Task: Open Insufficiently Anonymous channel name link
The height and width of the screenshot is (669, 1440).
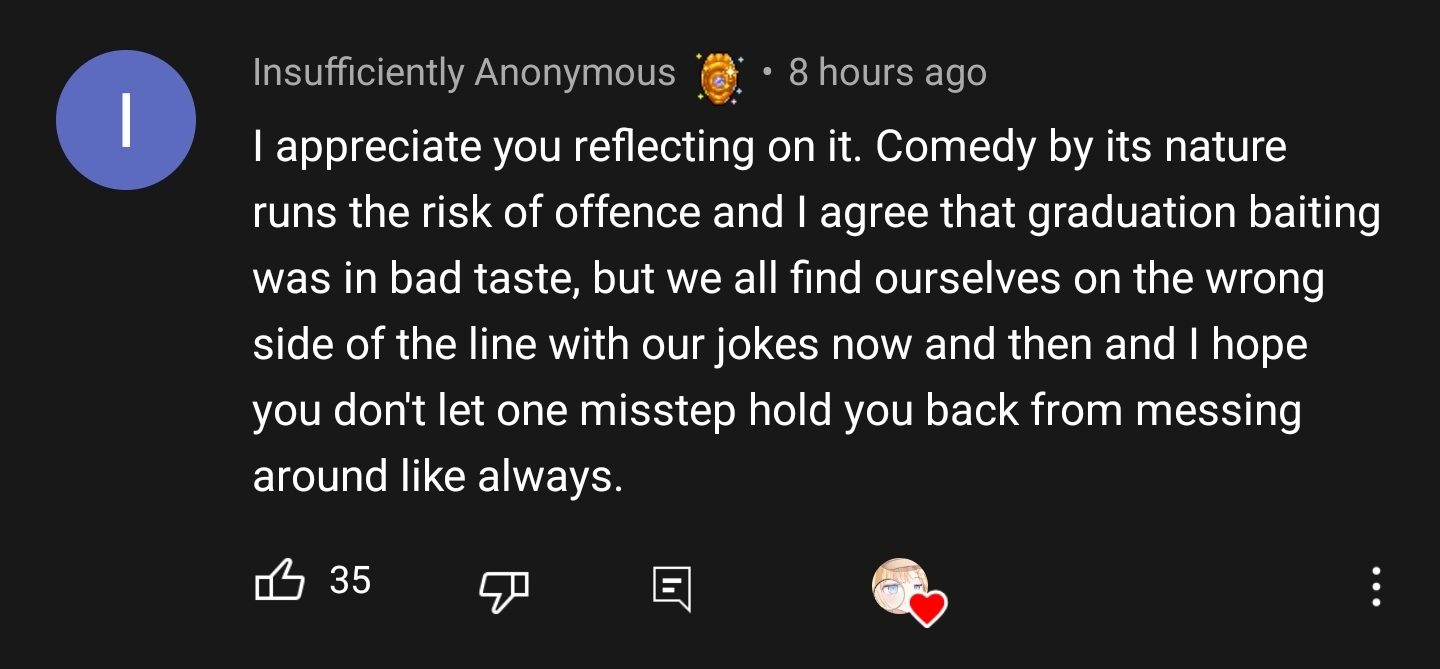Action: (x=464, y=73)
